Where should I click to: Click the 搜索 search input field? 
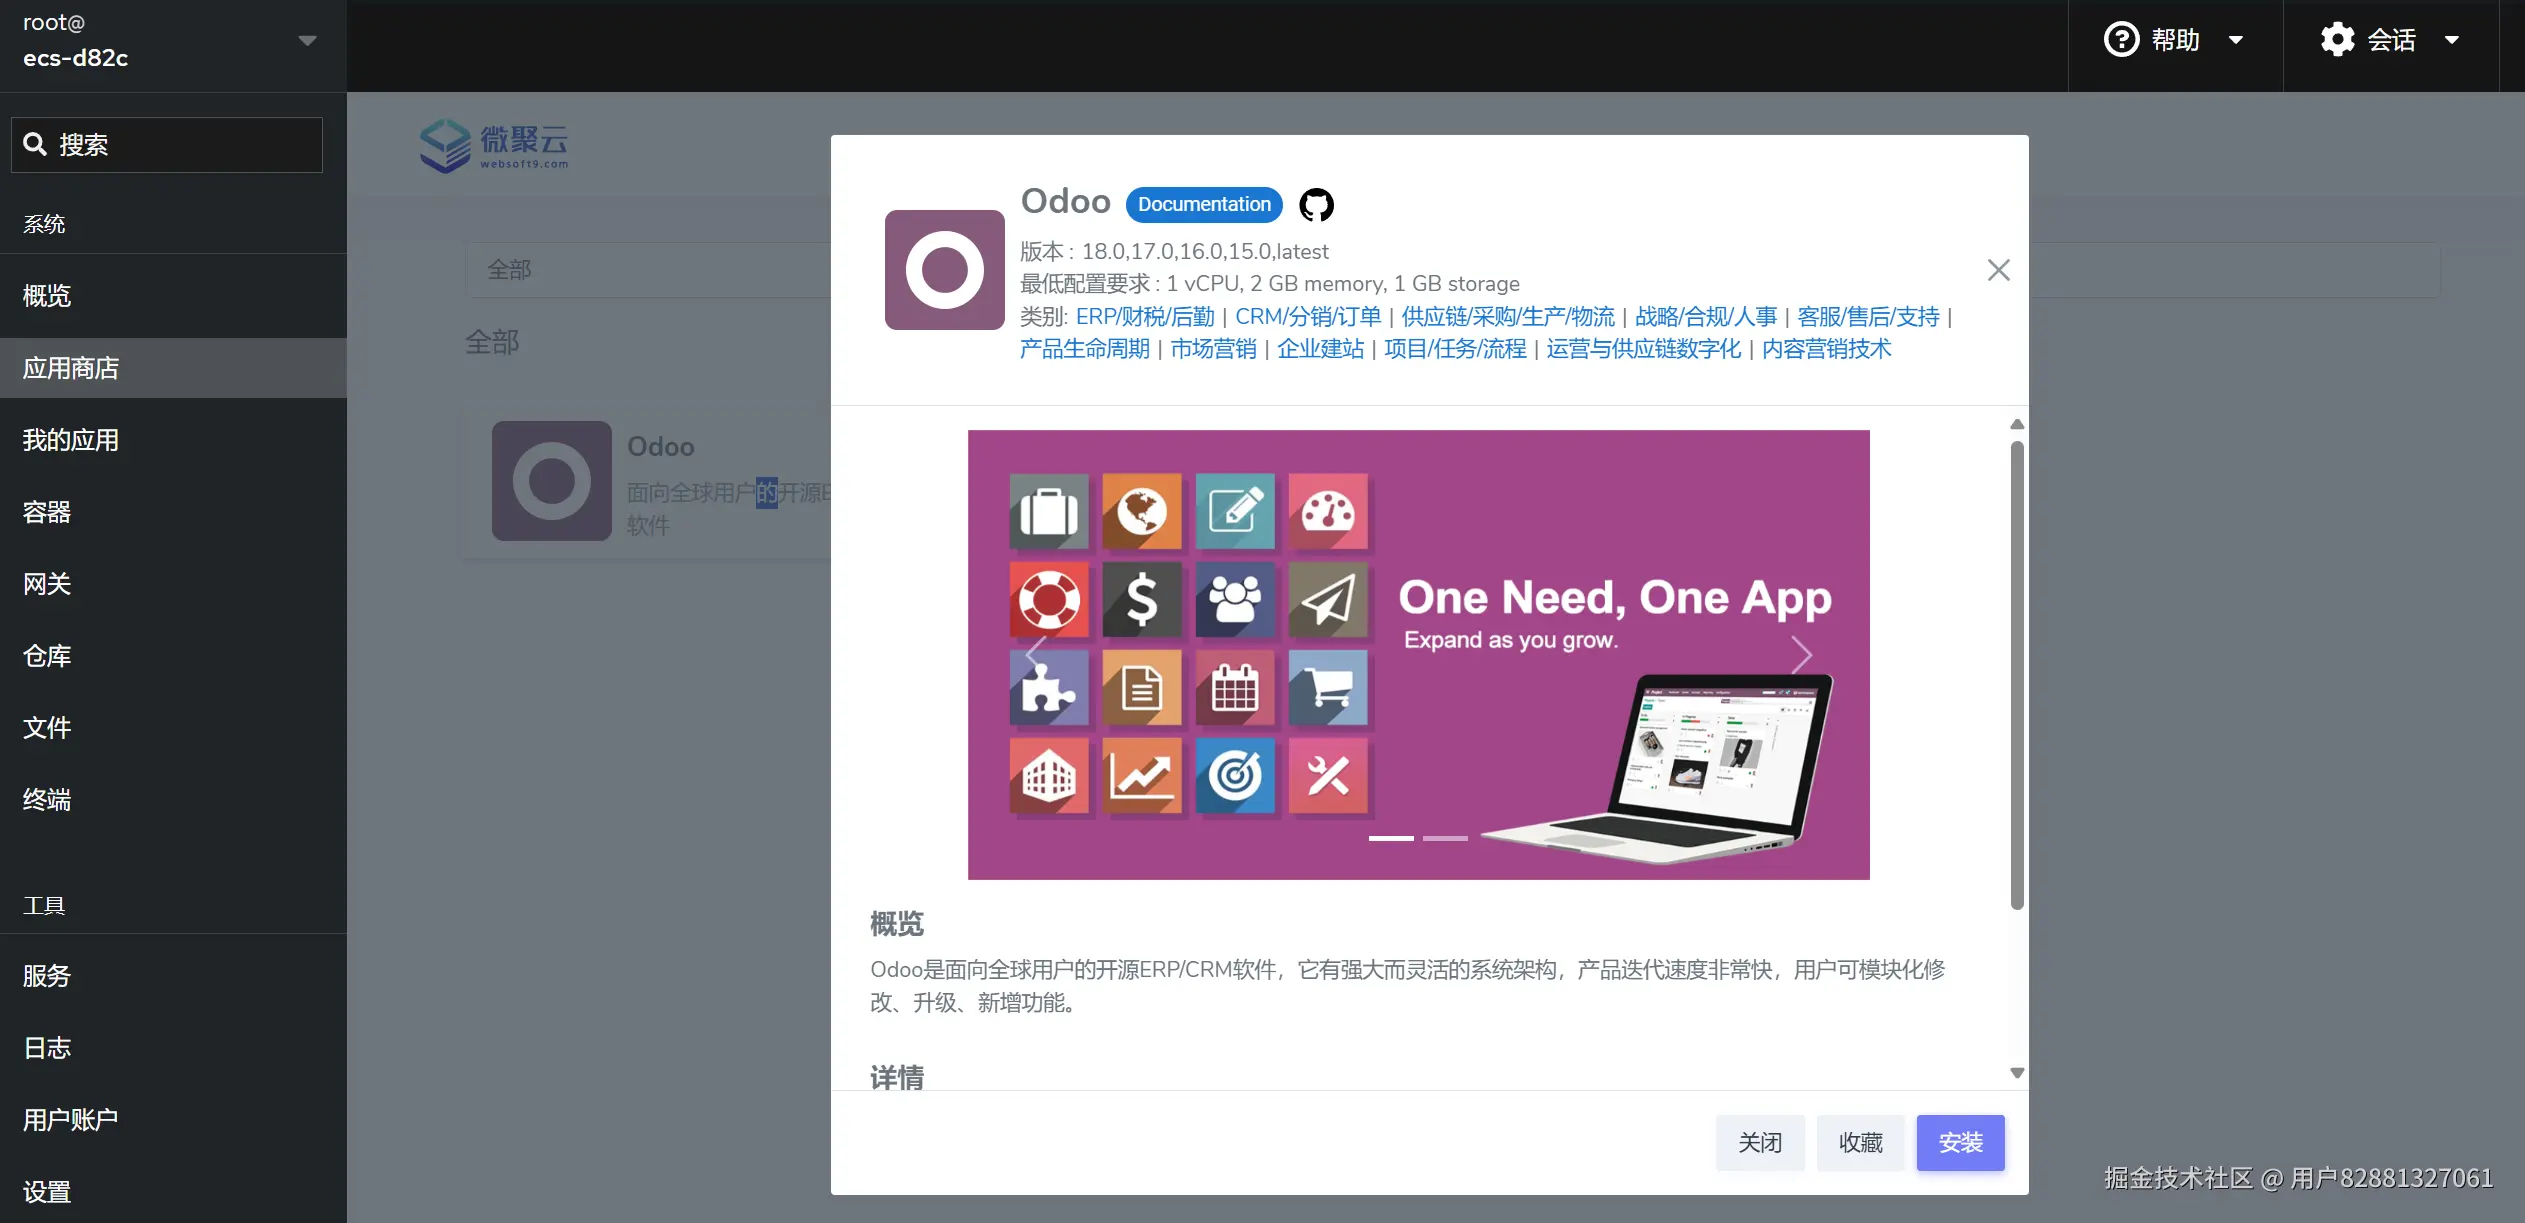click(x=166, y=144)
